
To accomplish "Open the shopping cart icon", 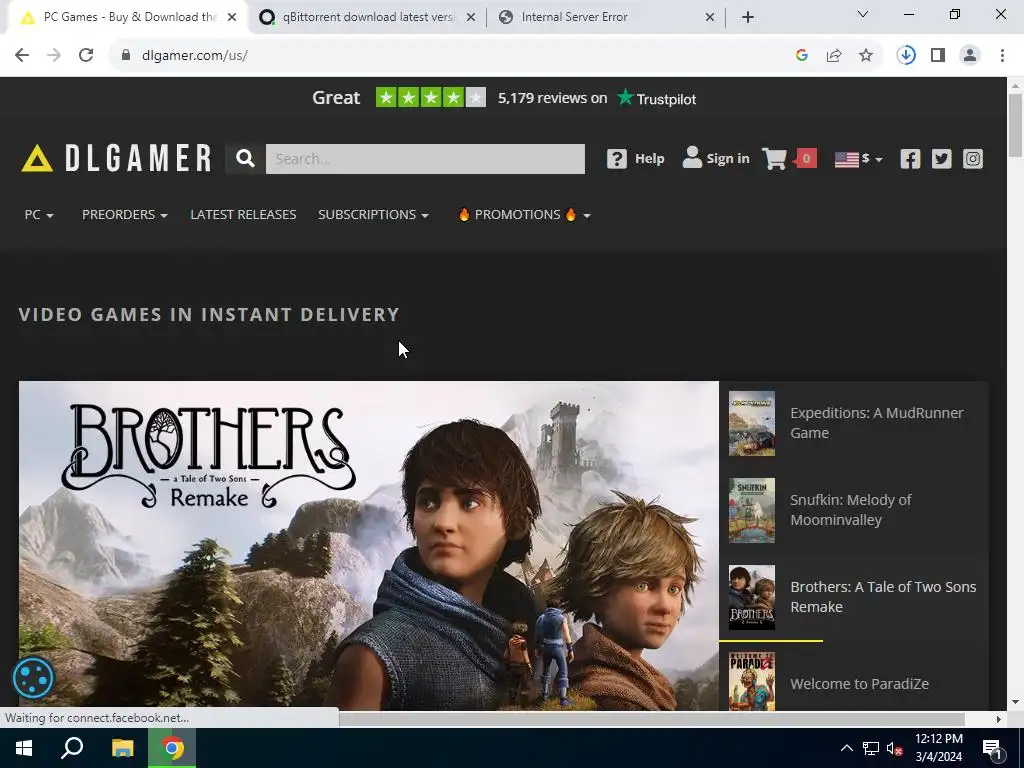I will (x=775, y=158).
